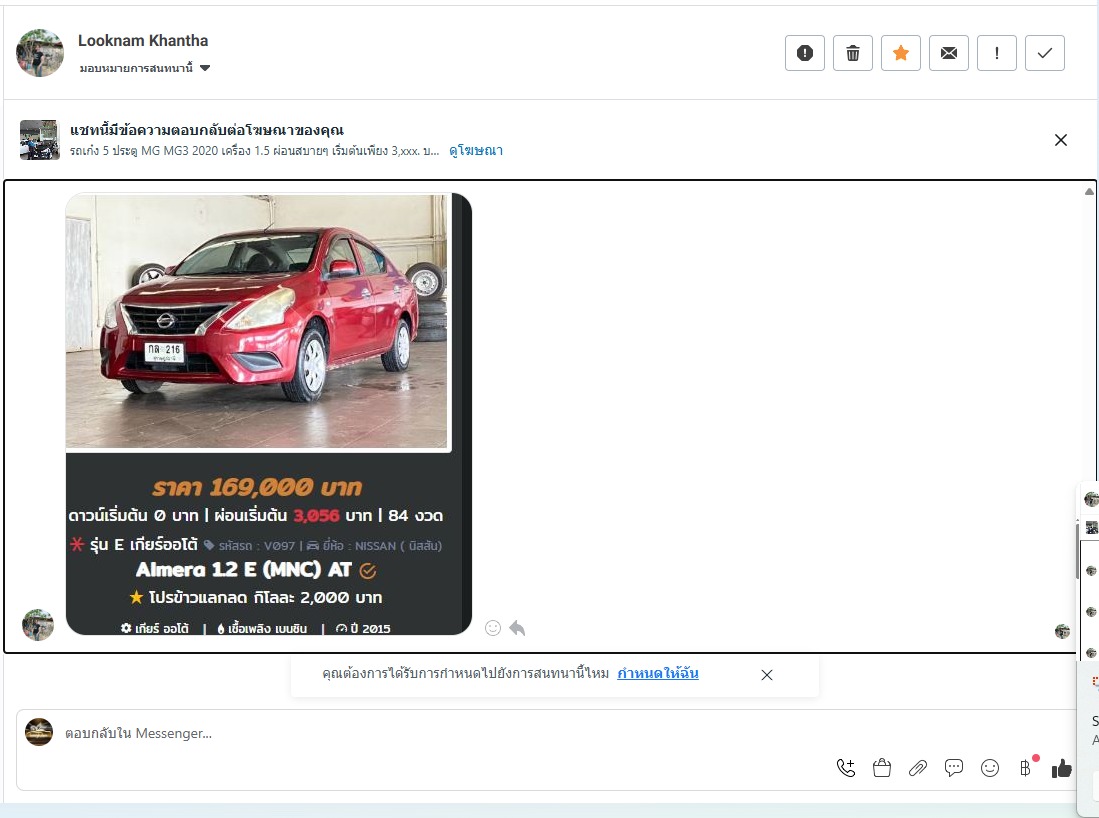Start a call with the phone plus icon

846,768
